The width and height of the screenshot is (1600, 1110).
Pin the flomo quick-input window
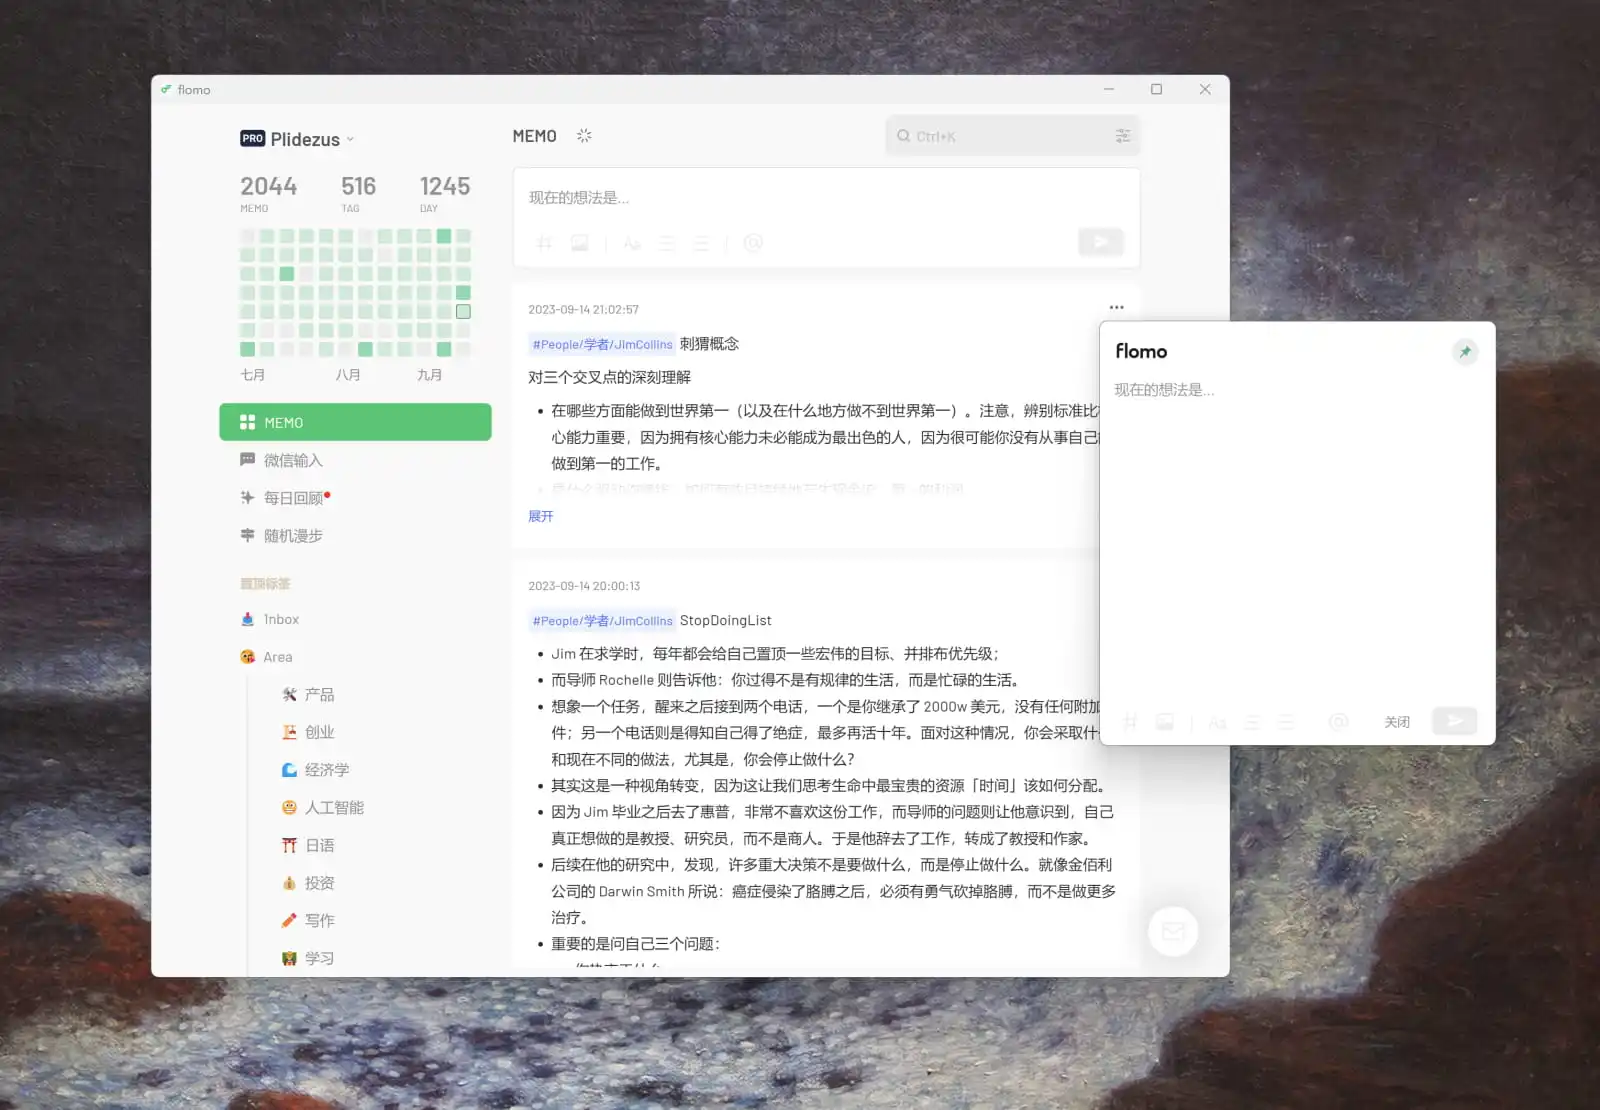(x=1464, y=352)
